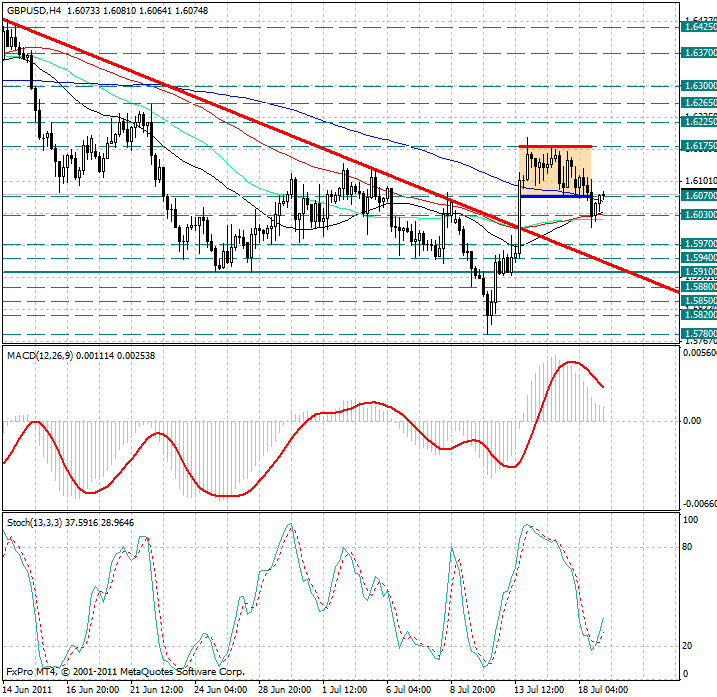Image resolution: width=717 pixels, height=697 pixels.
Task: Click the 21 Jun 12:00 time label
Action: [x=157, y=689]
